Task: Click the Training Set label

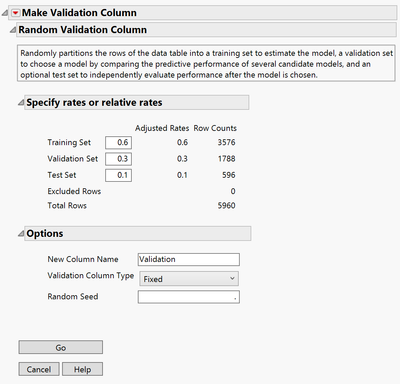Action: click(69, 143)
